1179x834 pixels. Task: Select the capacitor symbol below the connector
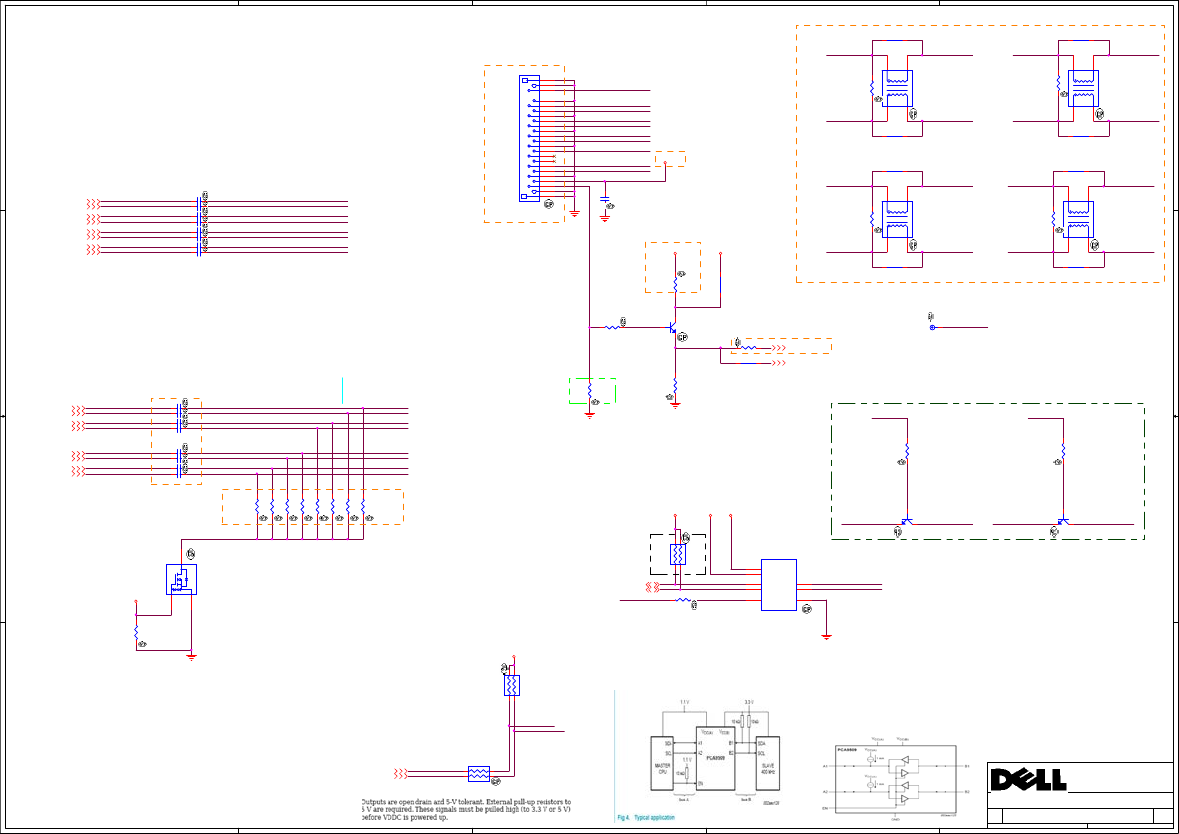[605, 200]
